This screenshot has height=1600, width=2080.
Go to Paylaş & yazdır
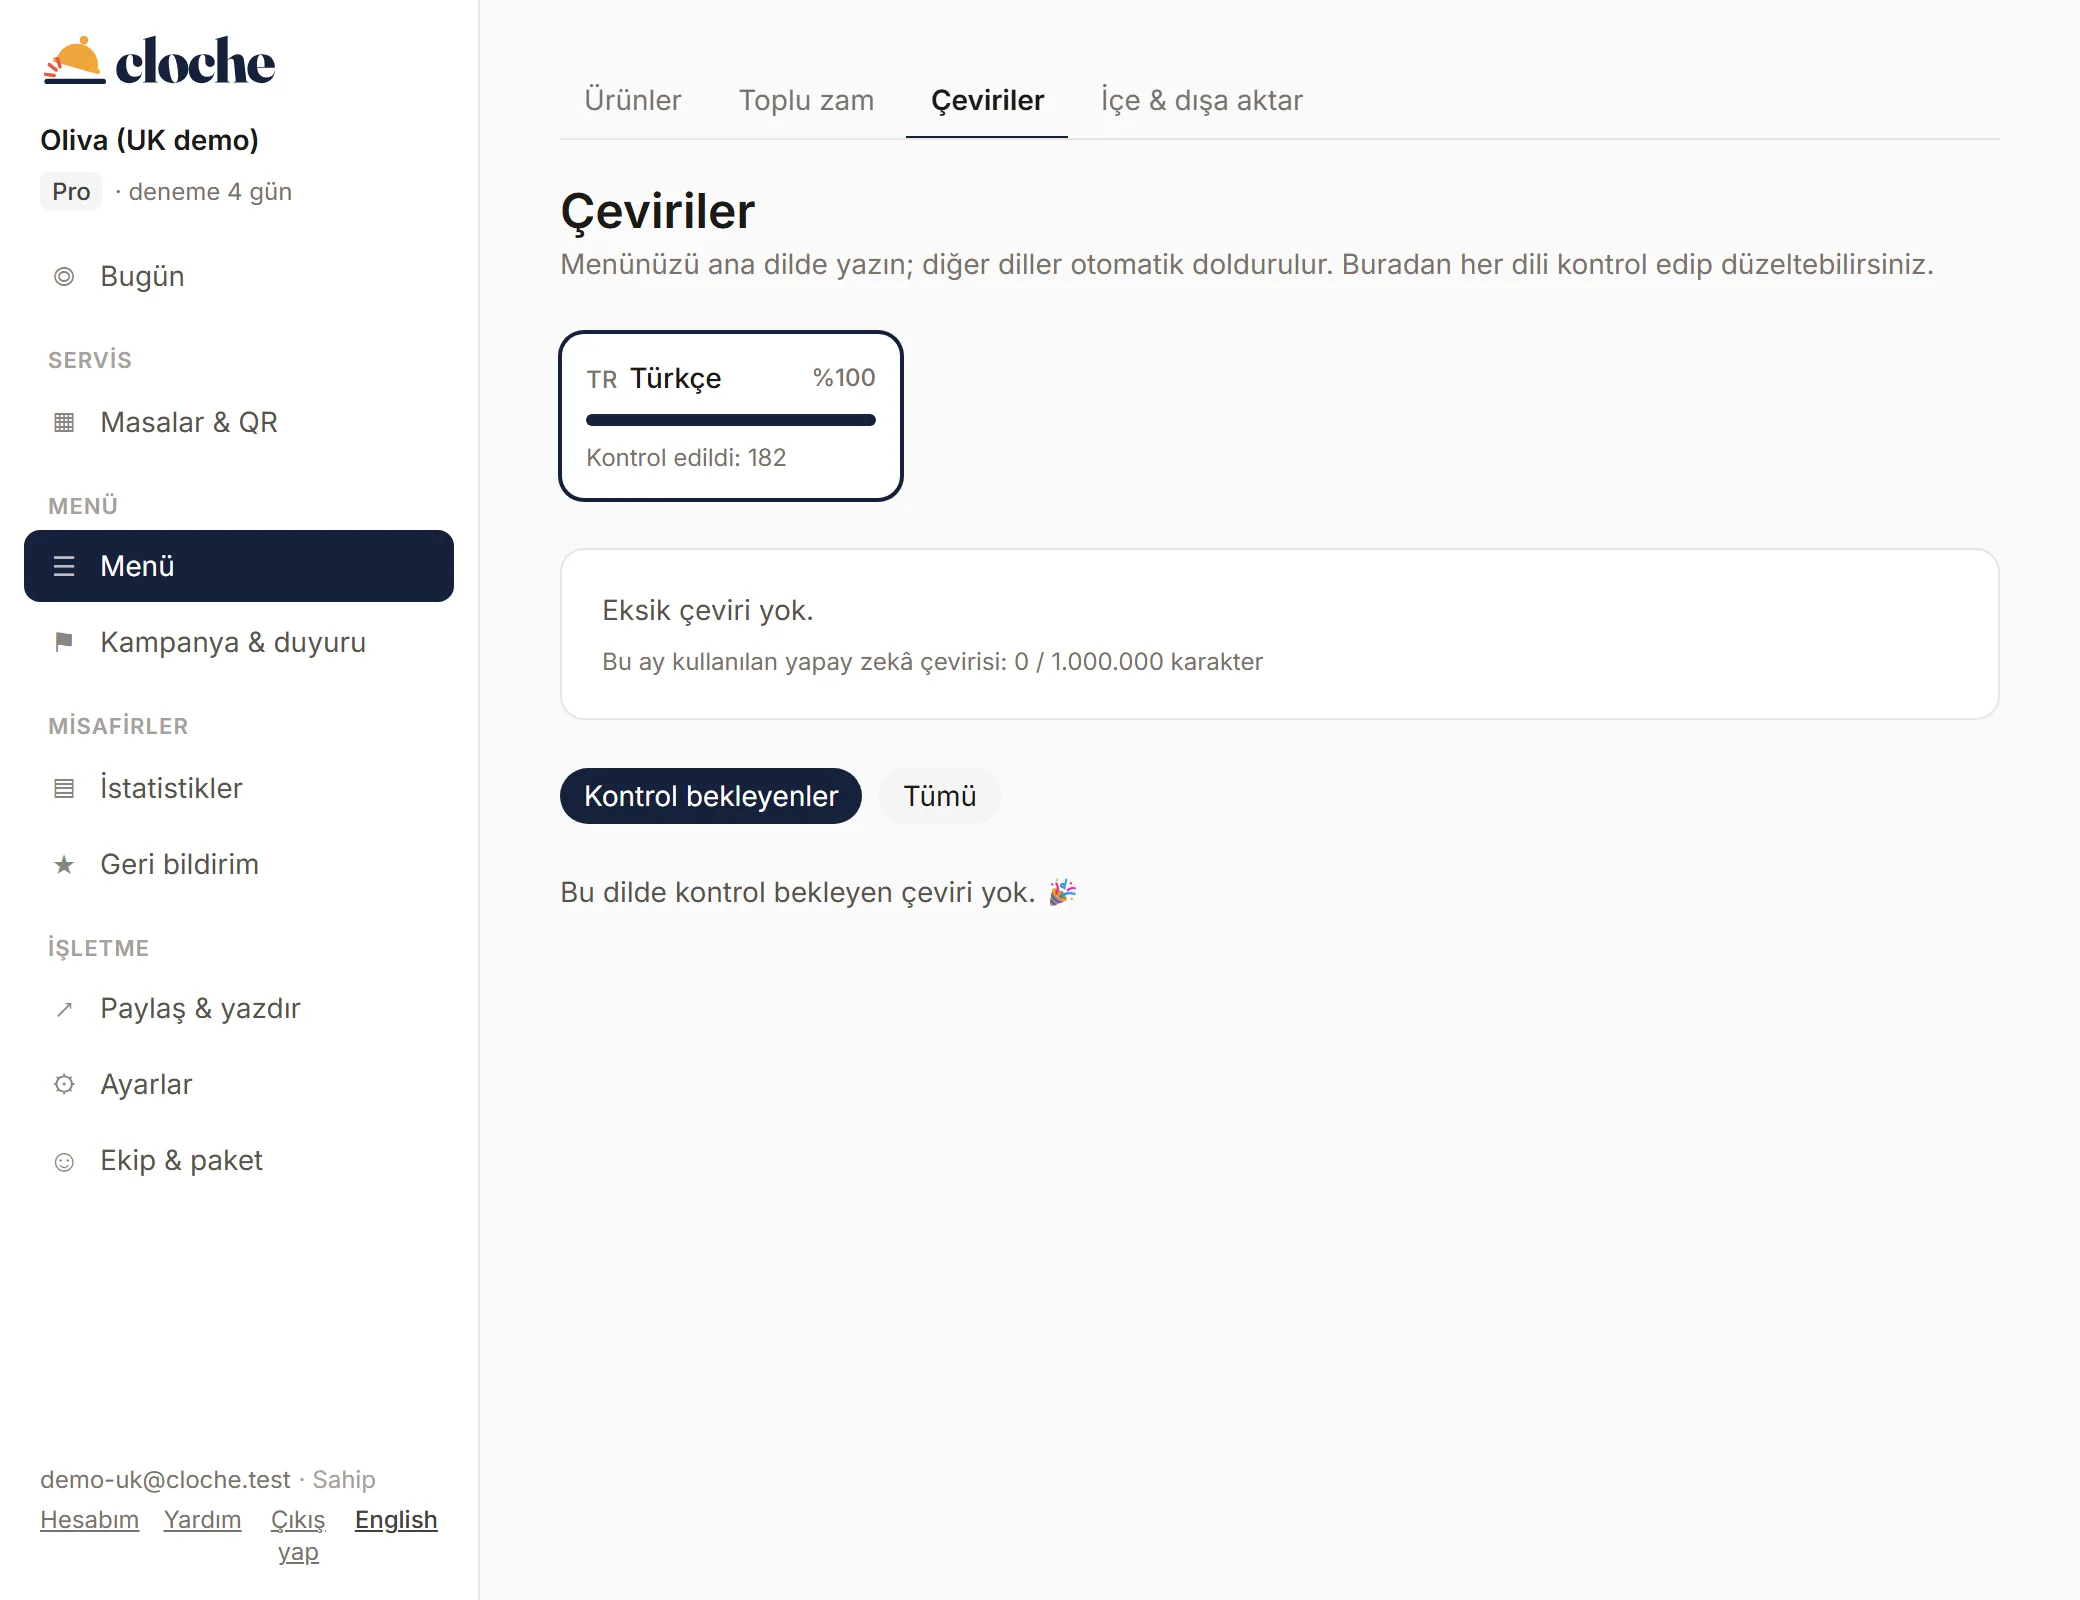pos(239,1009)
